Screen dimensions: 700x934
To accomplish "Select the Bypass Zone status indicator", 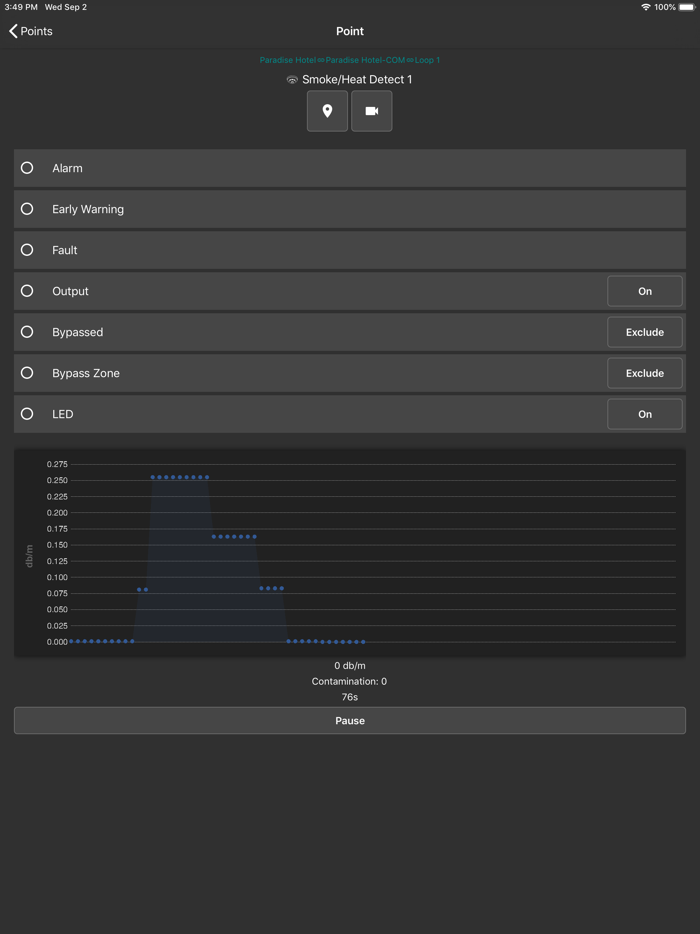I will point(27,373).
